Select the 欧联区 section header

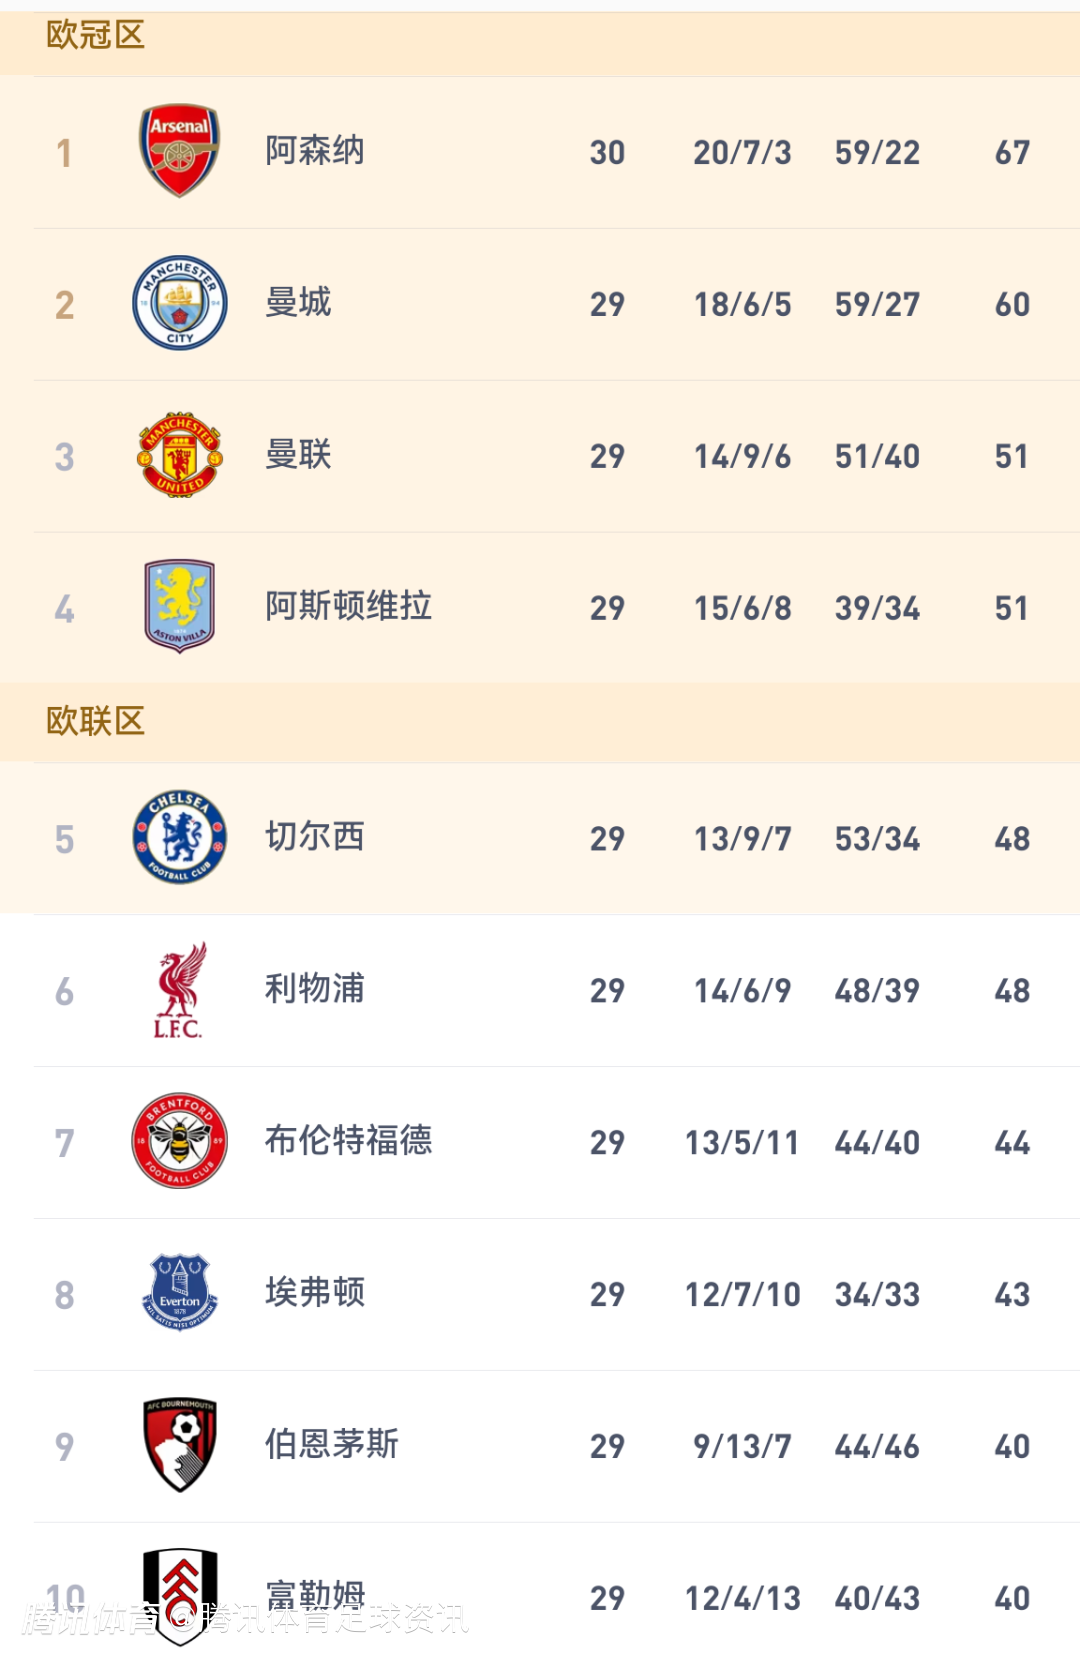tap(96, 721)
